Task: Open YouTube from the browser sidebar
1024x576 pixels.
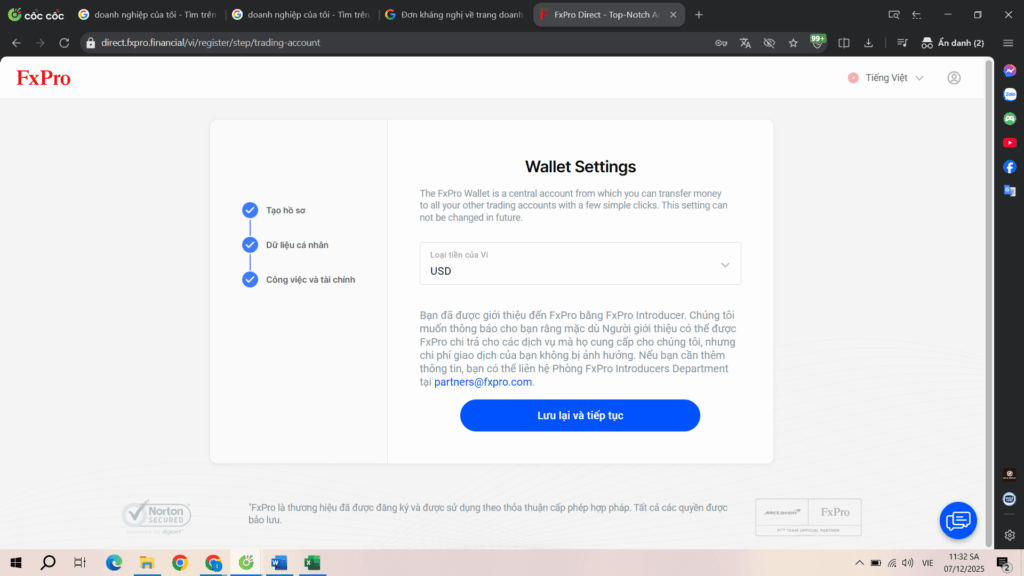Action: coord(1010,143)
